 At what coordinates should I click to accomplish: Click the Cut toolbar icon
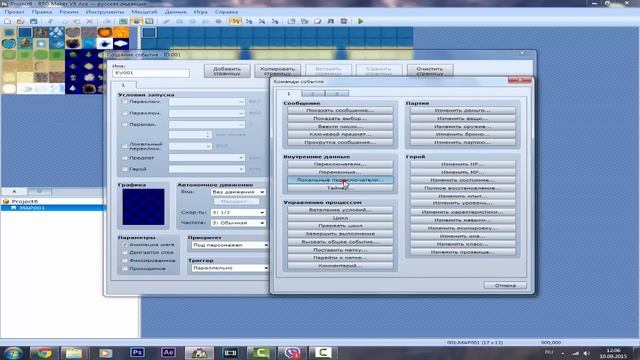tap(50, 21)
